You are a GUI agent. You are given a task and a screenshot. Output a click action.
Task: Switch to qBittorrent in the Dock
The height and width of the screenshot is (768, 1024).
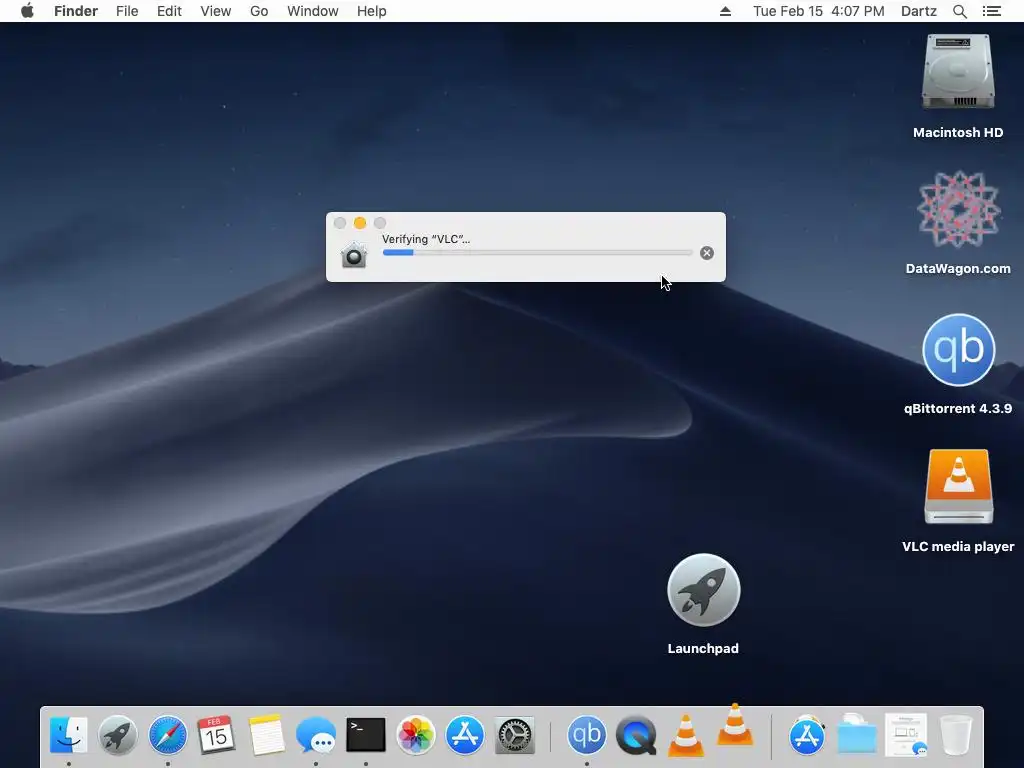pyautogui.click(x=586, y=735)
